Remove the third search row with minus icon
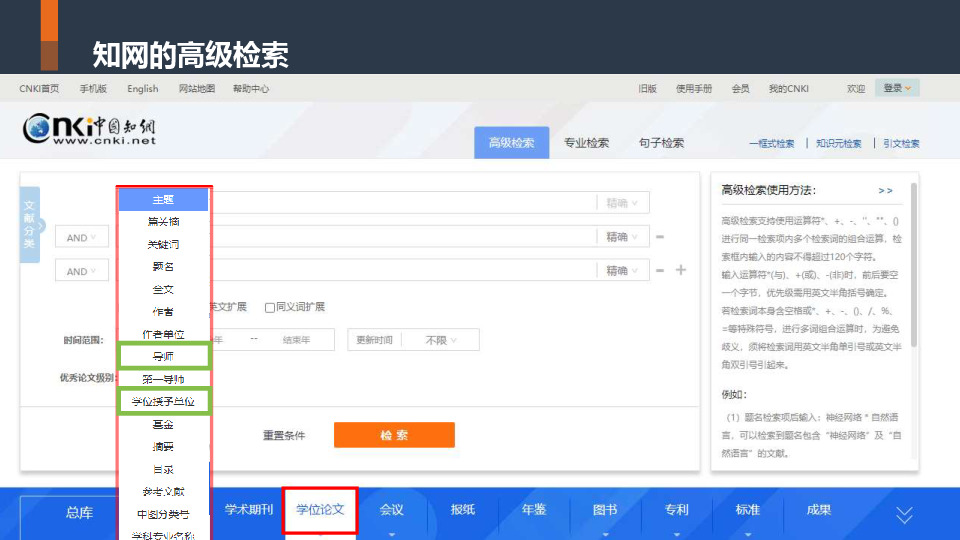This screenshot has height=540, width=960. [x=660, y=270]
